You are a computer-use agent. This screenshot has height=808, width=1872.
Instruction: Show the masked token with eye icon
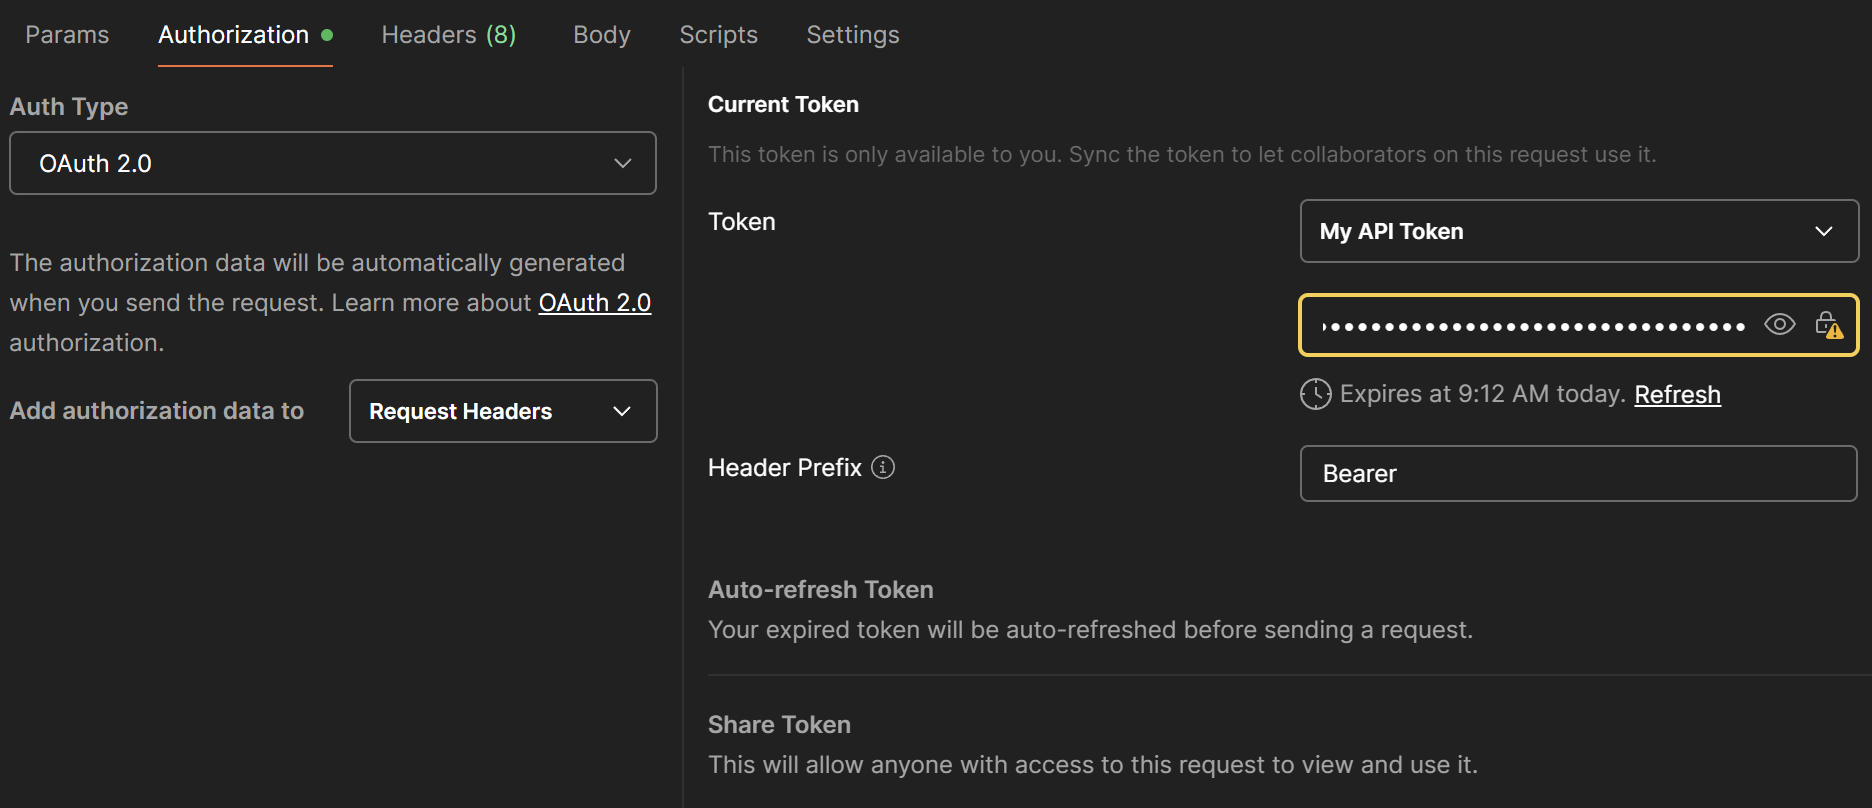point(1779,324)
